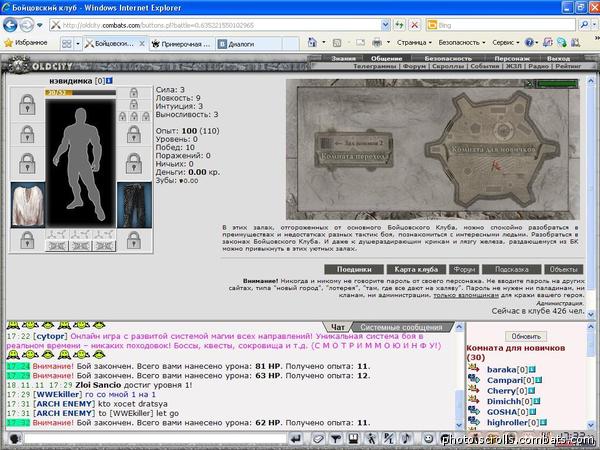Click Выход in the game menu
The image size is (600, 450).
[x=558, y=59]
